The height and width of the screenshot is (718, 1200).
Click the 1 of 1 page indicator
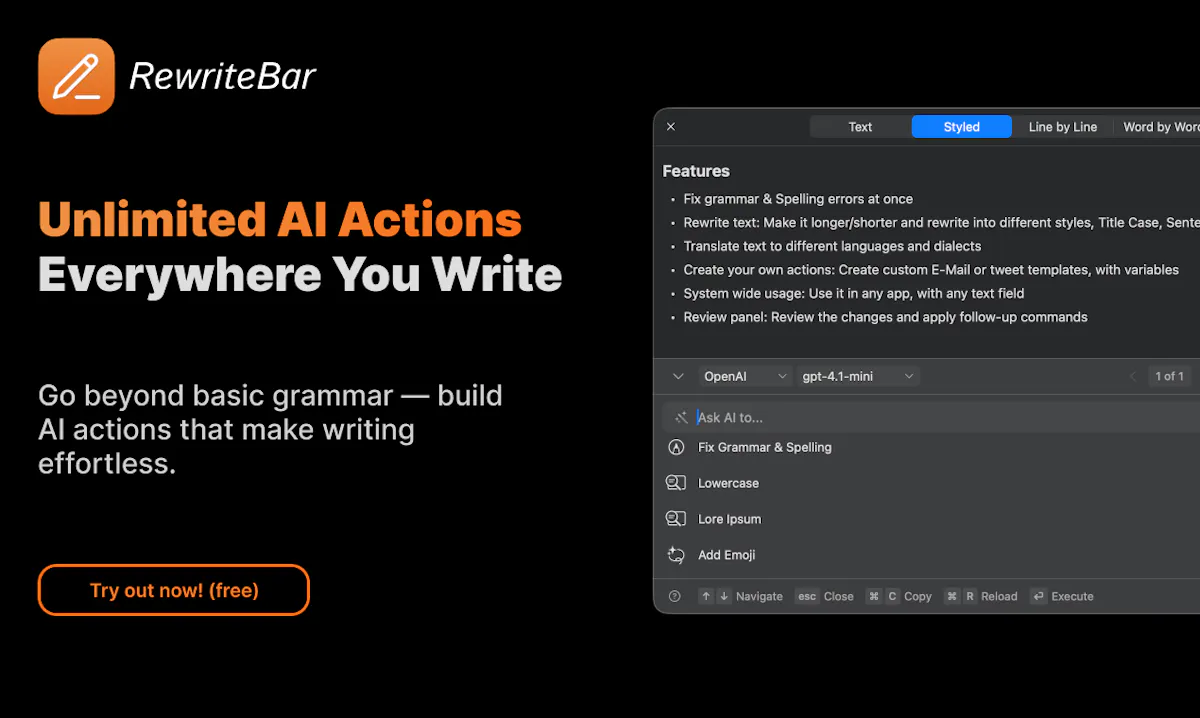[1169, 377]
